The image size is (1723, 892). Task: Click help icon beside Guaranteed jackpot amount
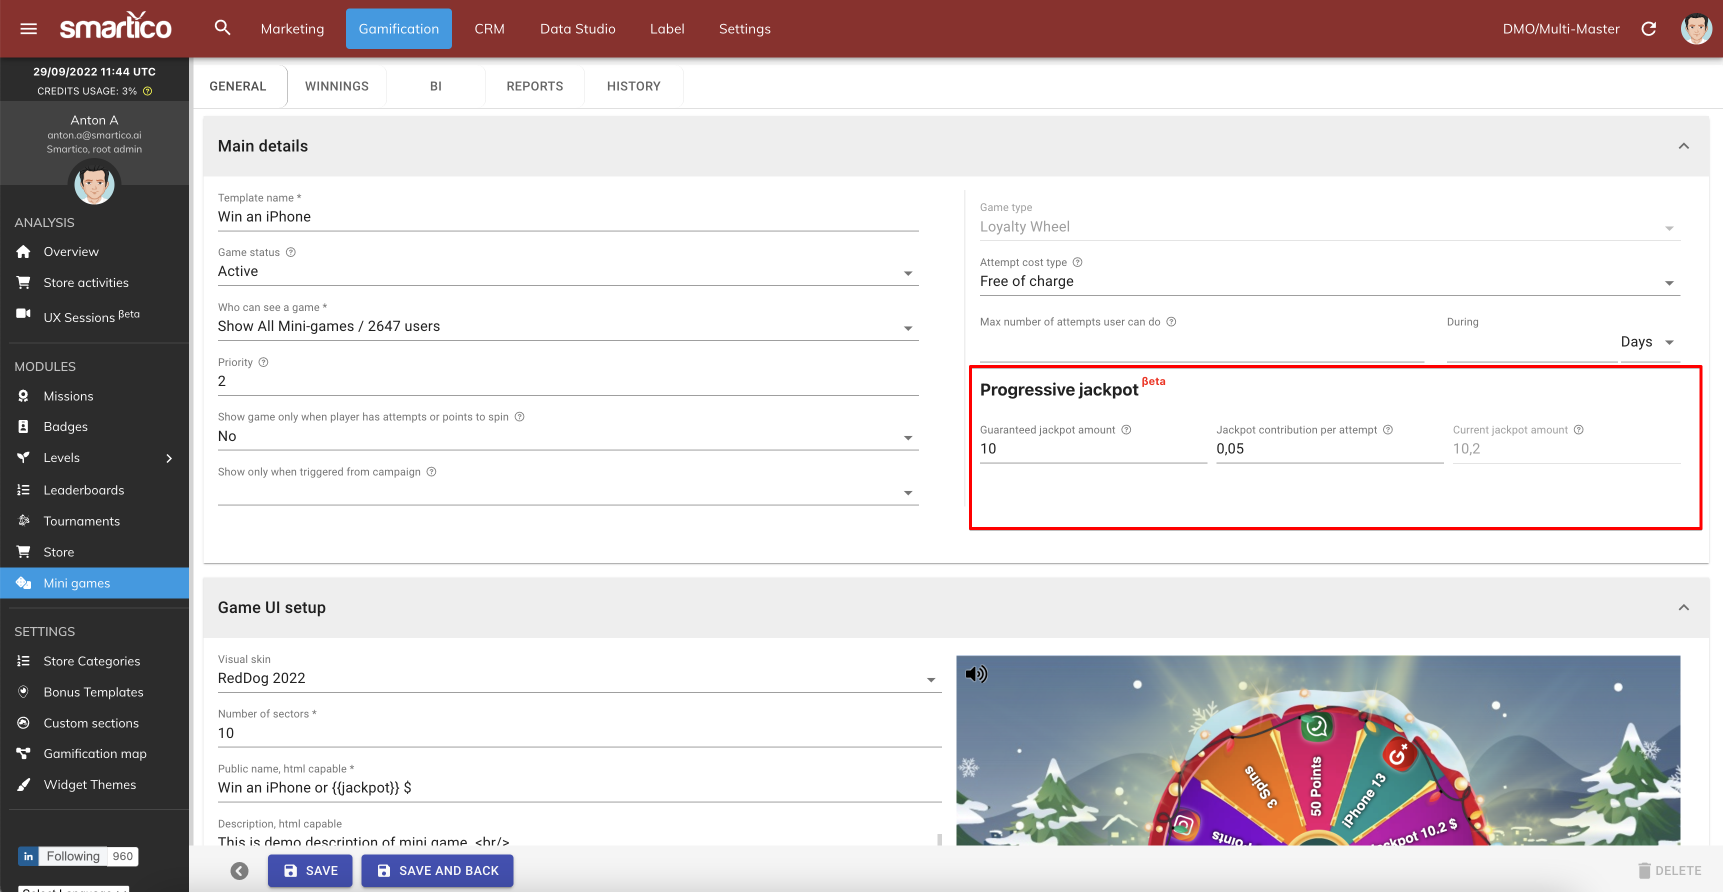coord(1126,430)
